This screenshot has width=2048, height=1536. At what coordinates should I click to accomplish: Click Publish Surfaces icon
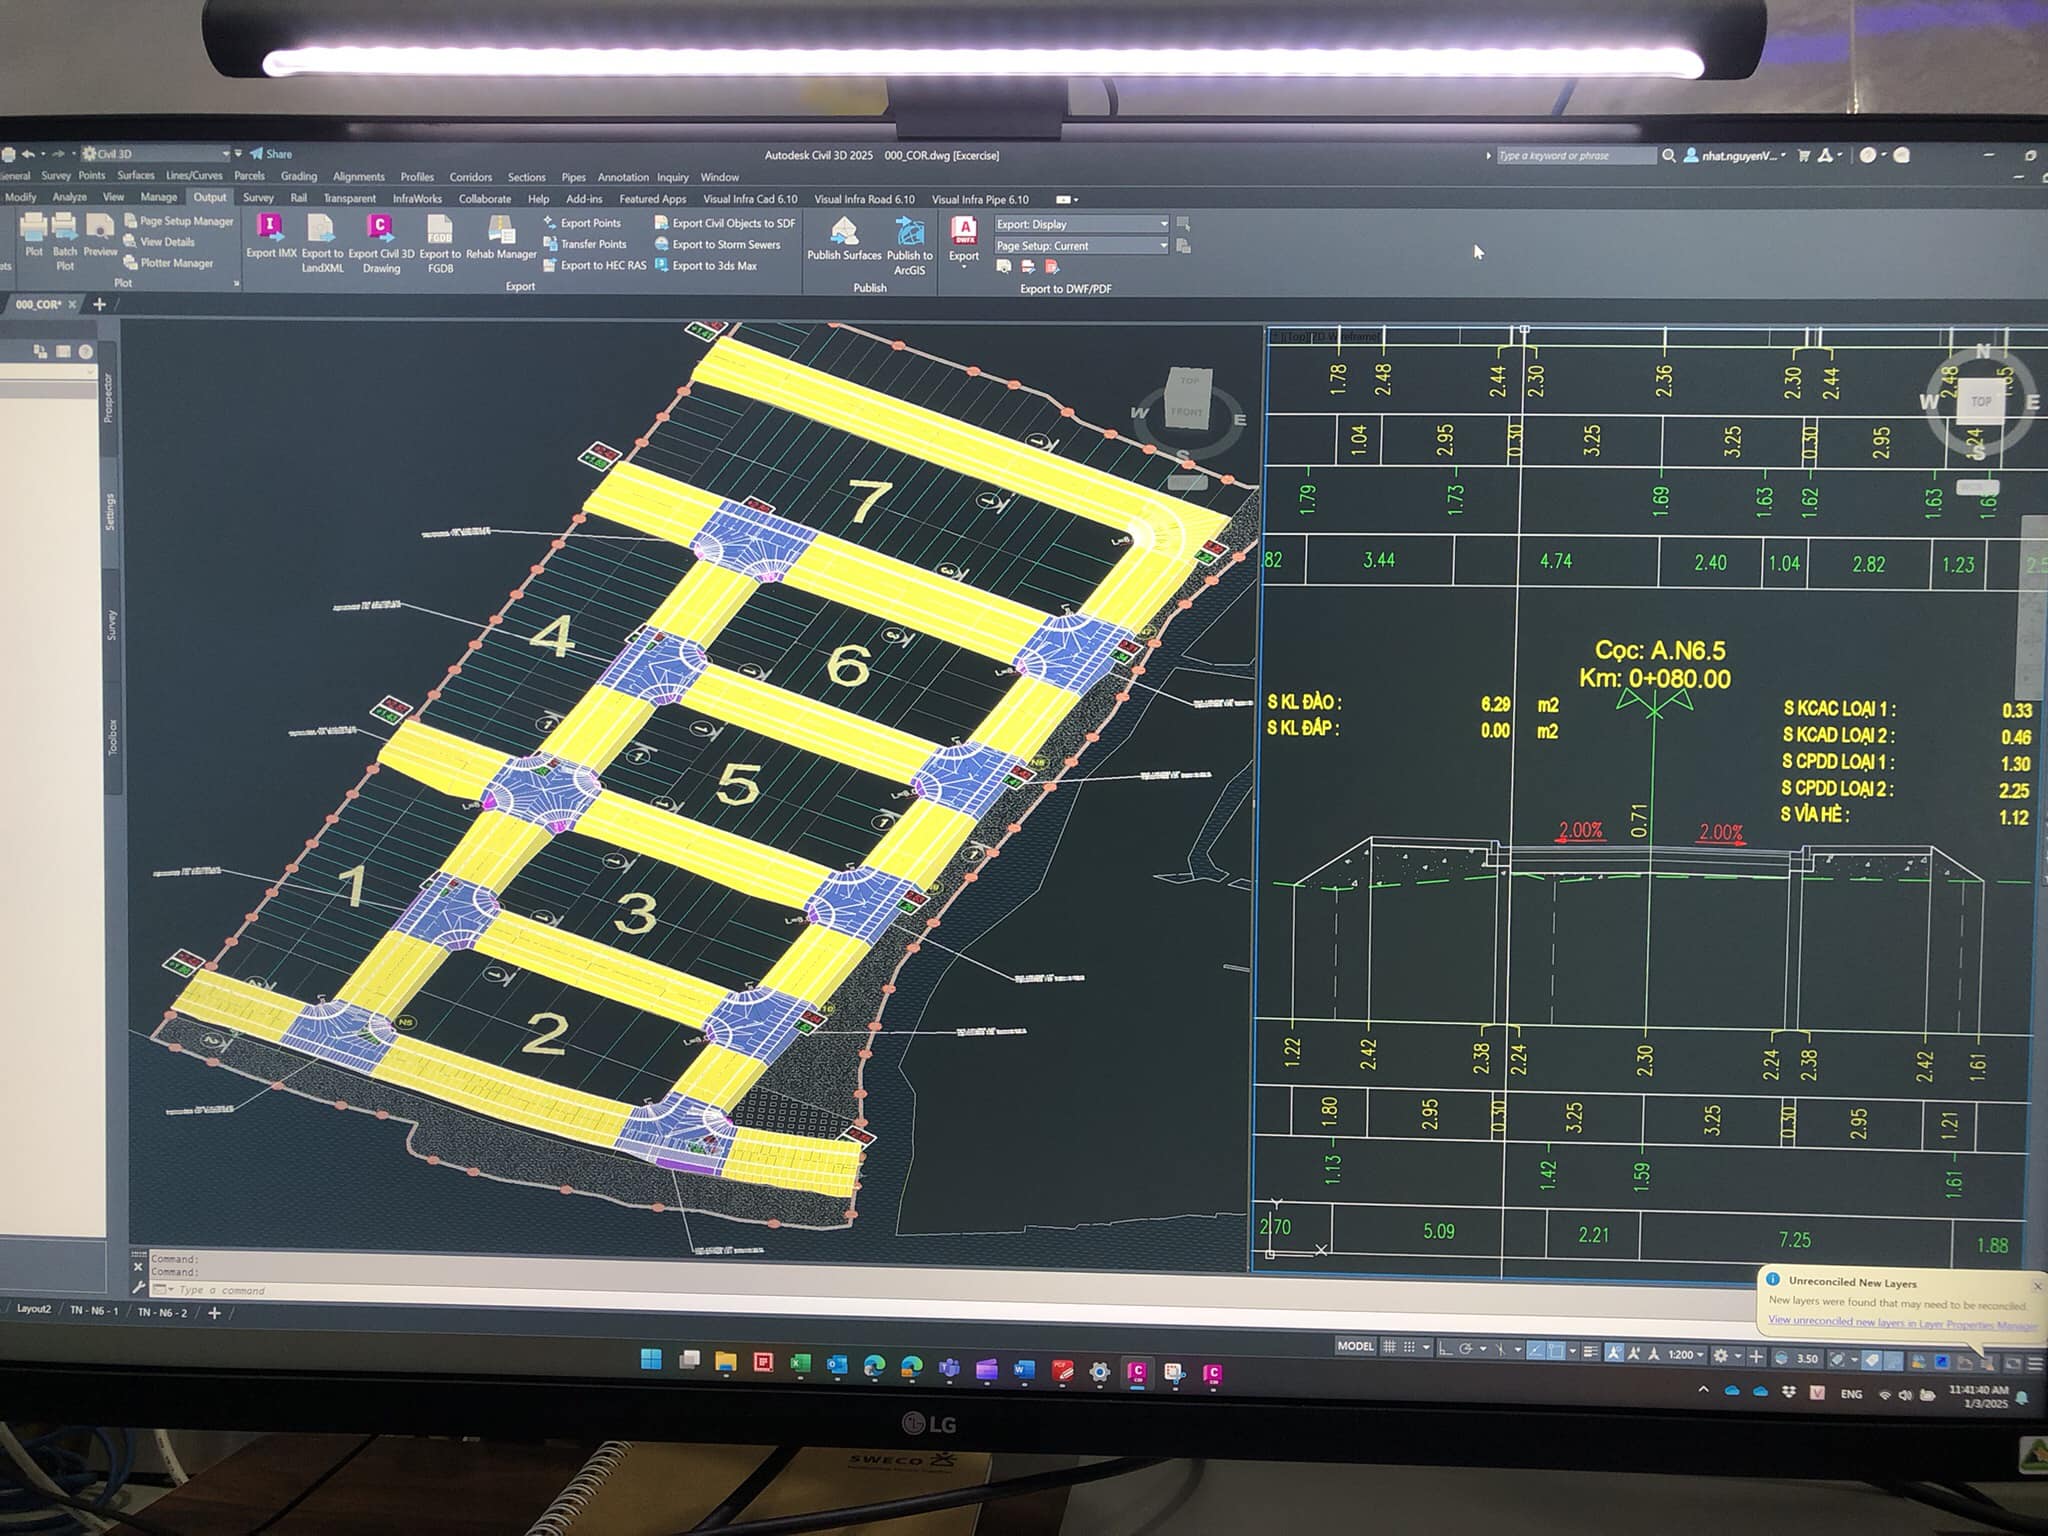pyautogui.click(x=844, y=231)
